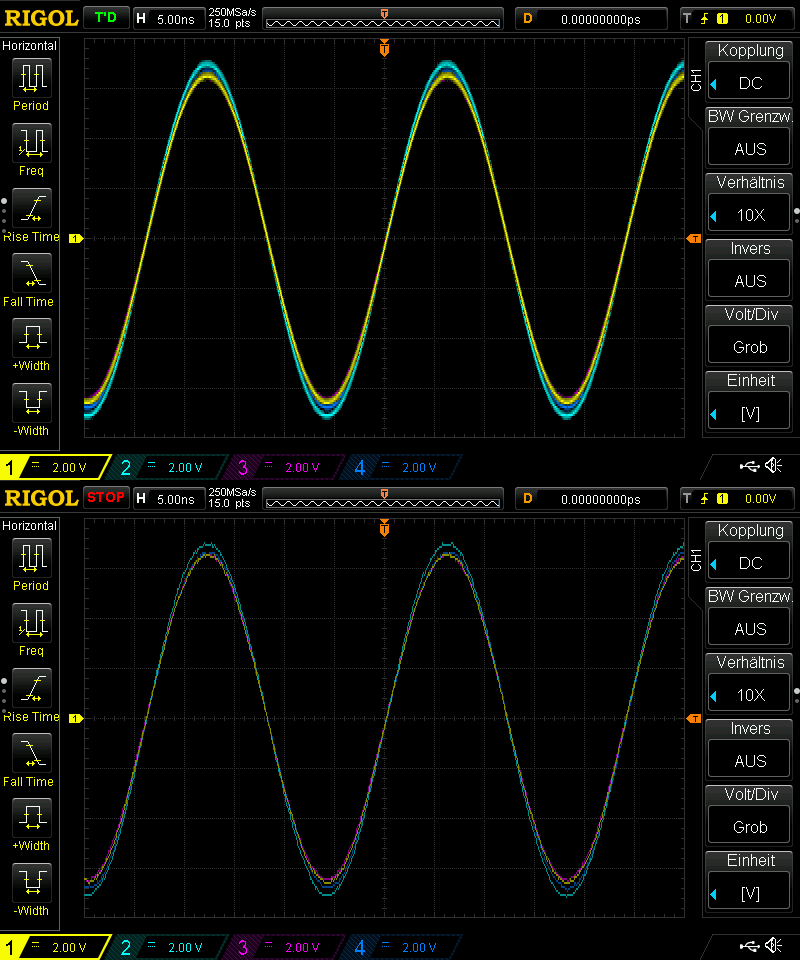Open Verhältnis 10X selector in top screen

(749, 204)
